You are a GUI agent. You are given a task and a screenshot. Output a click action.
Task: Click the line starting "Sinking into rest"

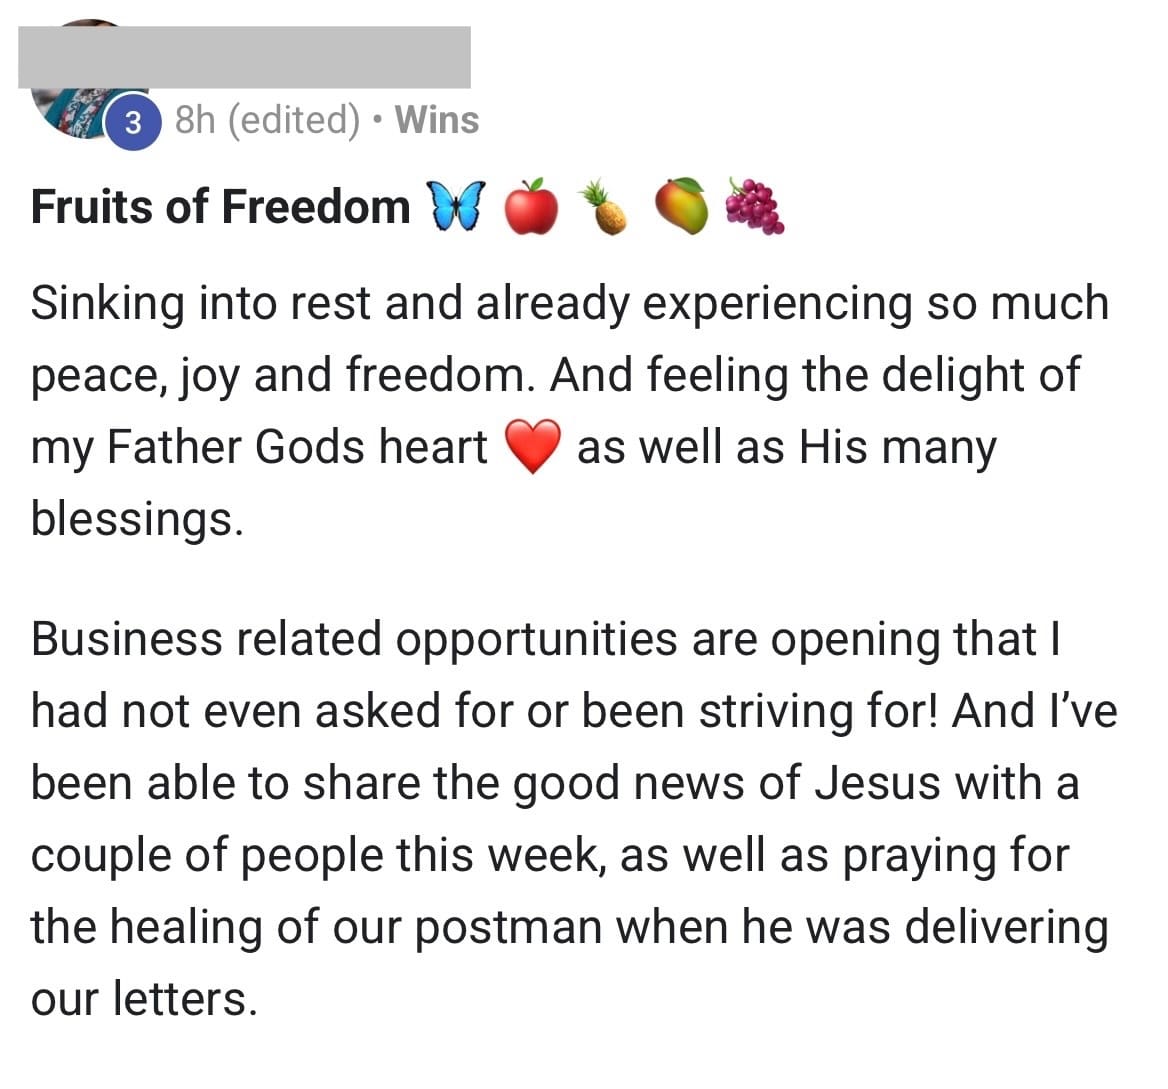click(x=570, y=303)
